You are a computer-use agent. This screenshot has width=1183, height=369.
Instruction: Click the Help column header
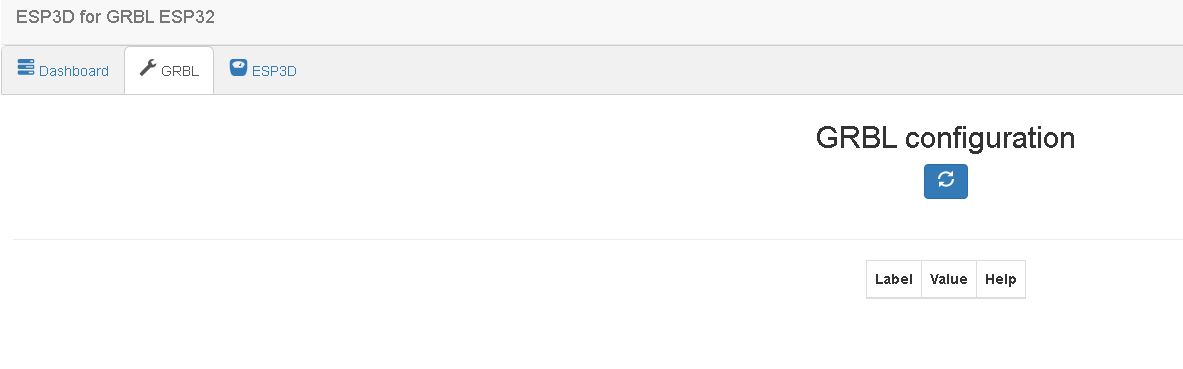click(x=1000, y=279)
